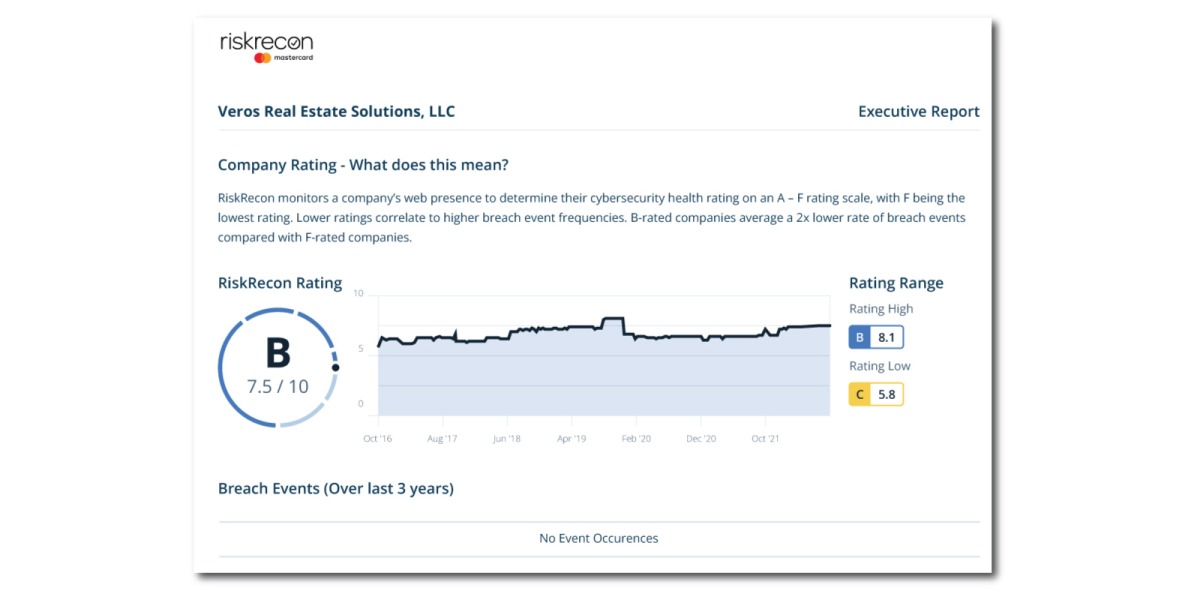Click the No Event Occurences row

click(598, 538)
